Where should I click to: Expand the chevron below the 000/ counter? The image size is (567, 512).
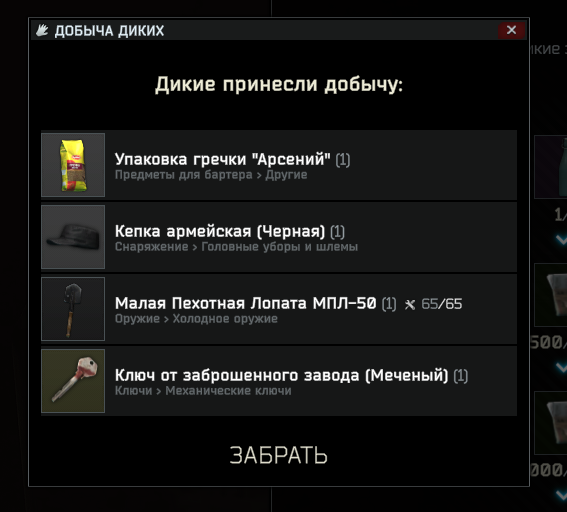click(561, 495)
